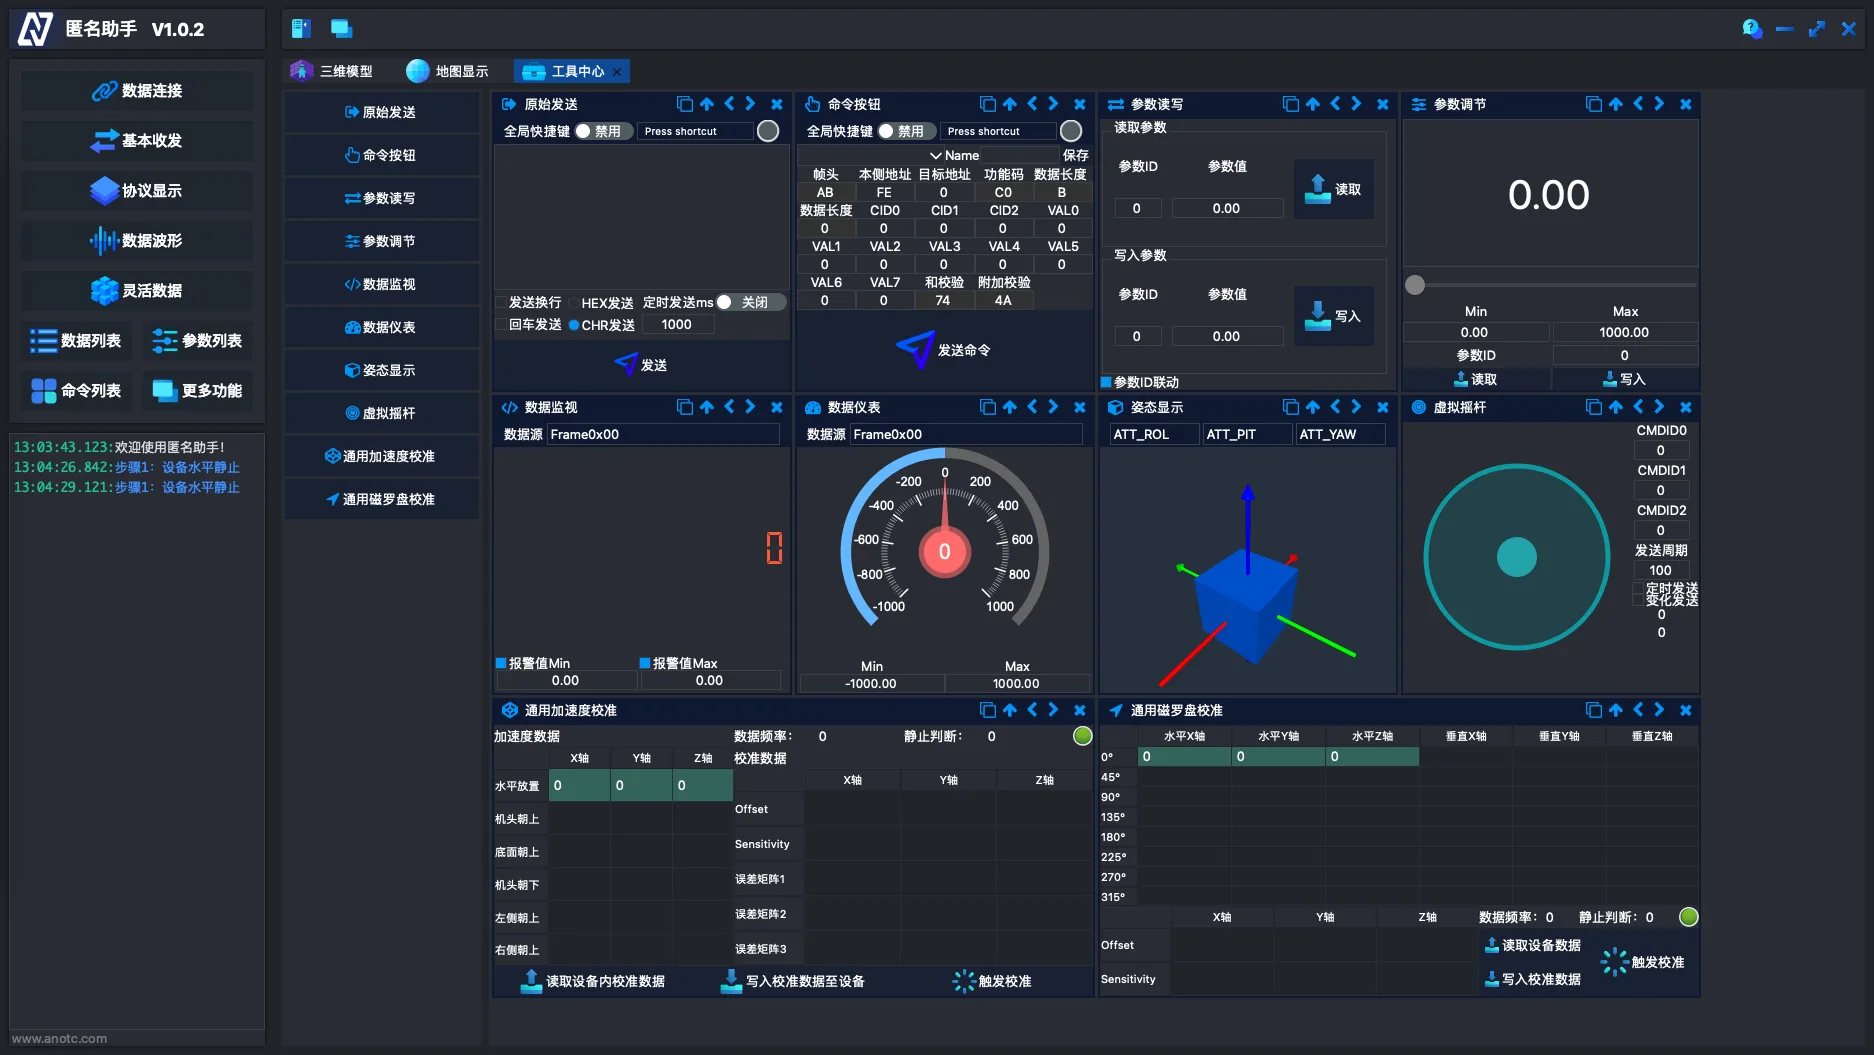Toggle fullscreen with the expand arrows icon

click(x=1817, y=29)
